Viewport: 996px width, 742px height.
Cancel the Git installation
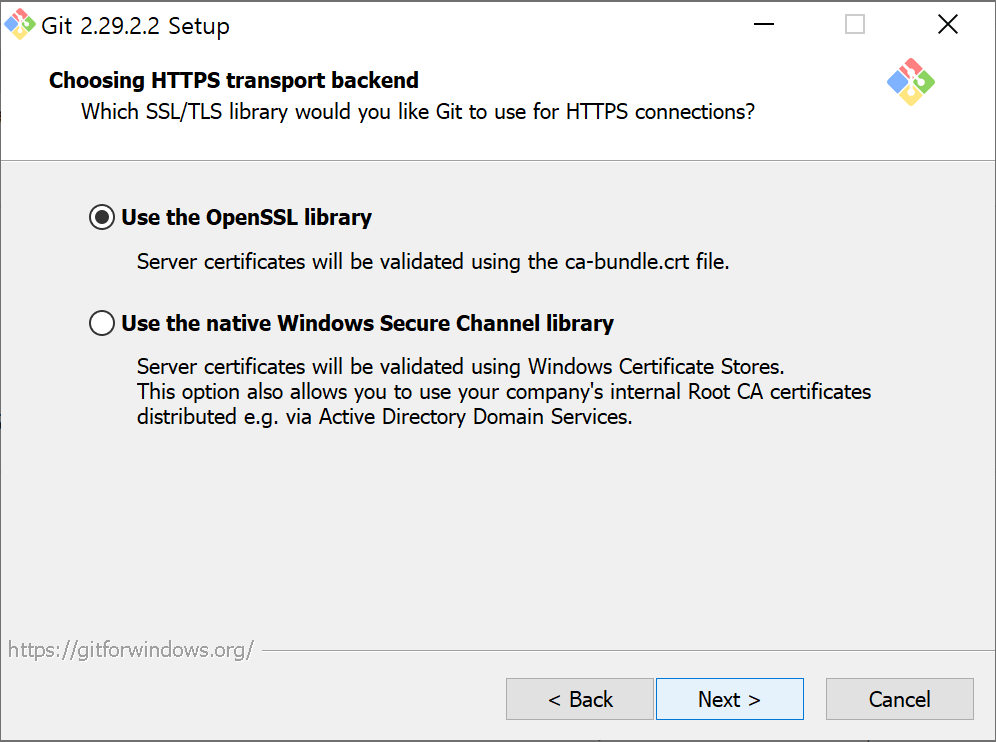point(899,699)
